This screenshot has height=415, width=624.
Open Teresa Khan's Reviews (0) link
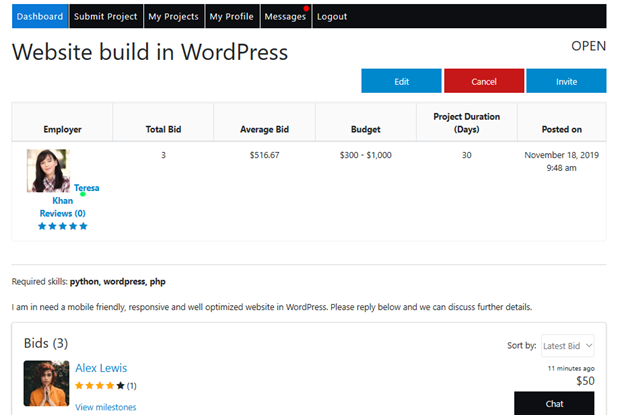[x=62, y=214]
